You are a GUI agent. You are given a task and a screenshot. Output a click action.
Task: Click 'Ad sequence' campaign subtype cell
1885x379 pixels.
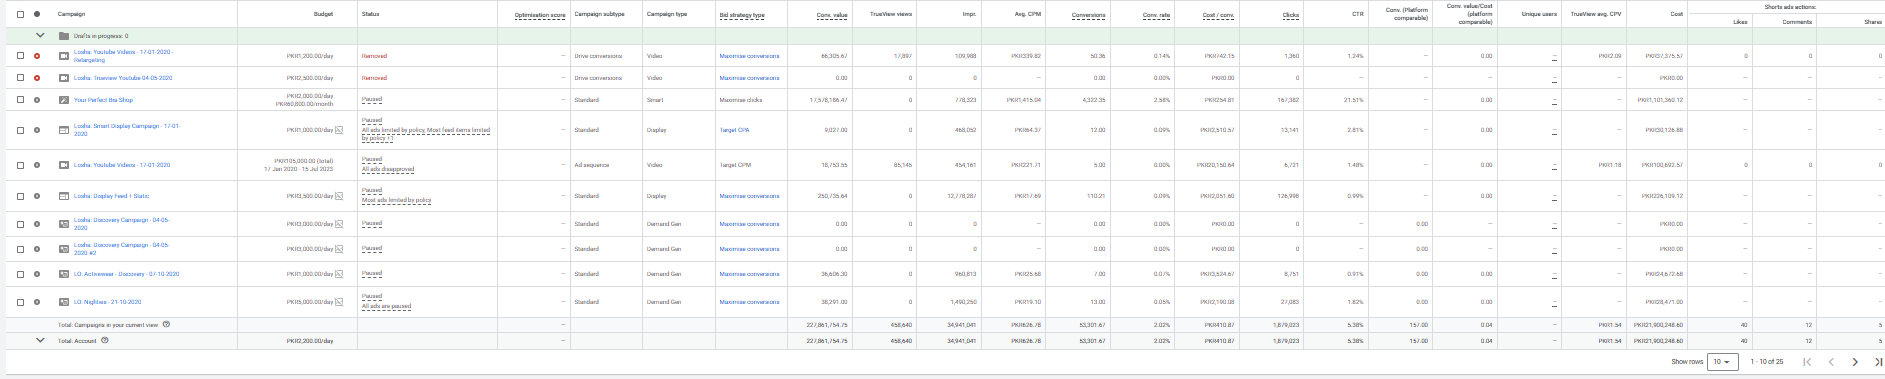[592, 165]
